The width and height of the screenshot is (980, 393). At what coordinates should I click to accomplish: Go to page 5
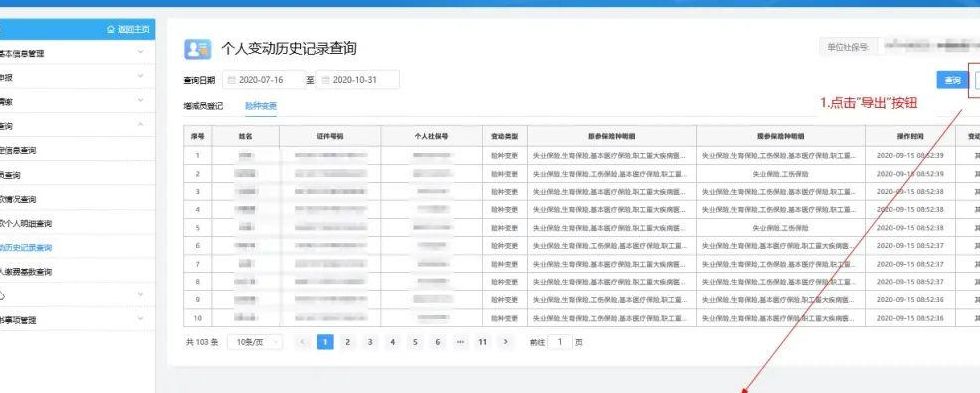point(415,342)
